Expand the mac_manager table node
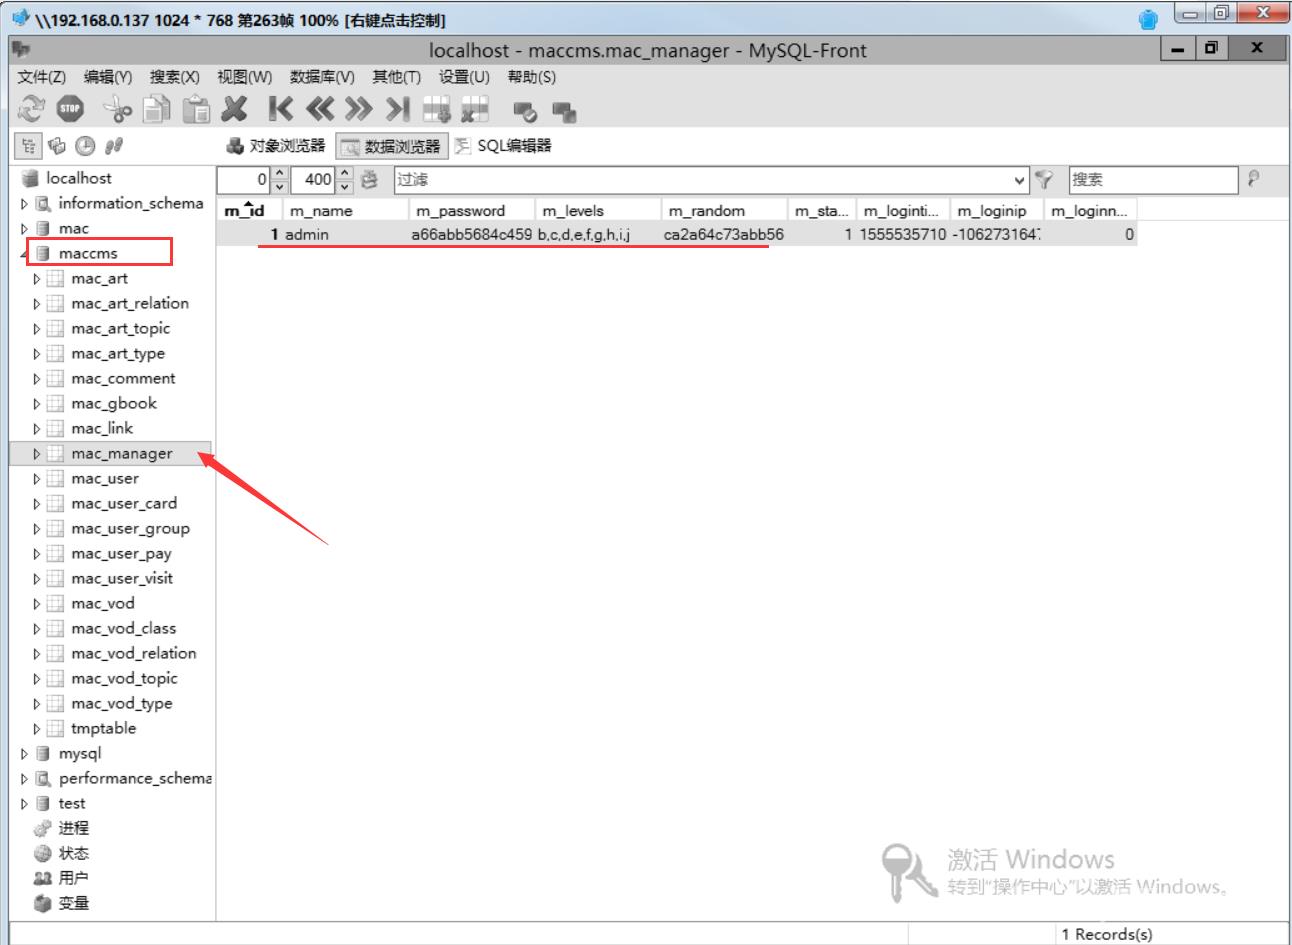Viewport: 1292px width, 945px height. (x=37, y=454)
